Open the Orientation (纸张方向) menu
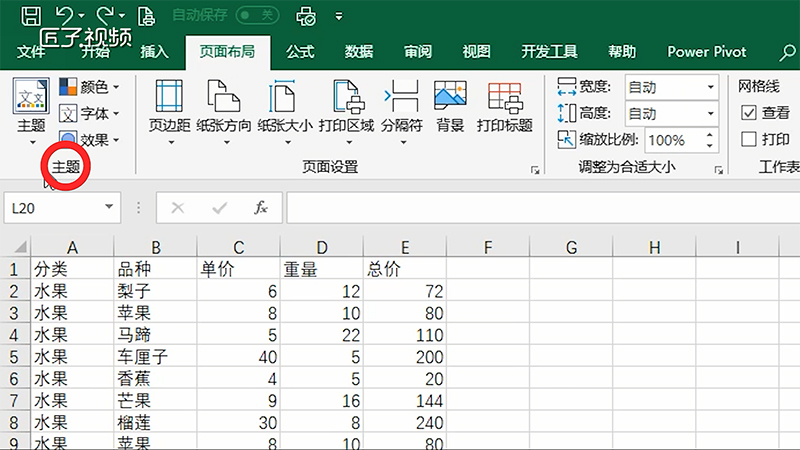Viewport: 800px width, 450px height. [x=224, y=108]
